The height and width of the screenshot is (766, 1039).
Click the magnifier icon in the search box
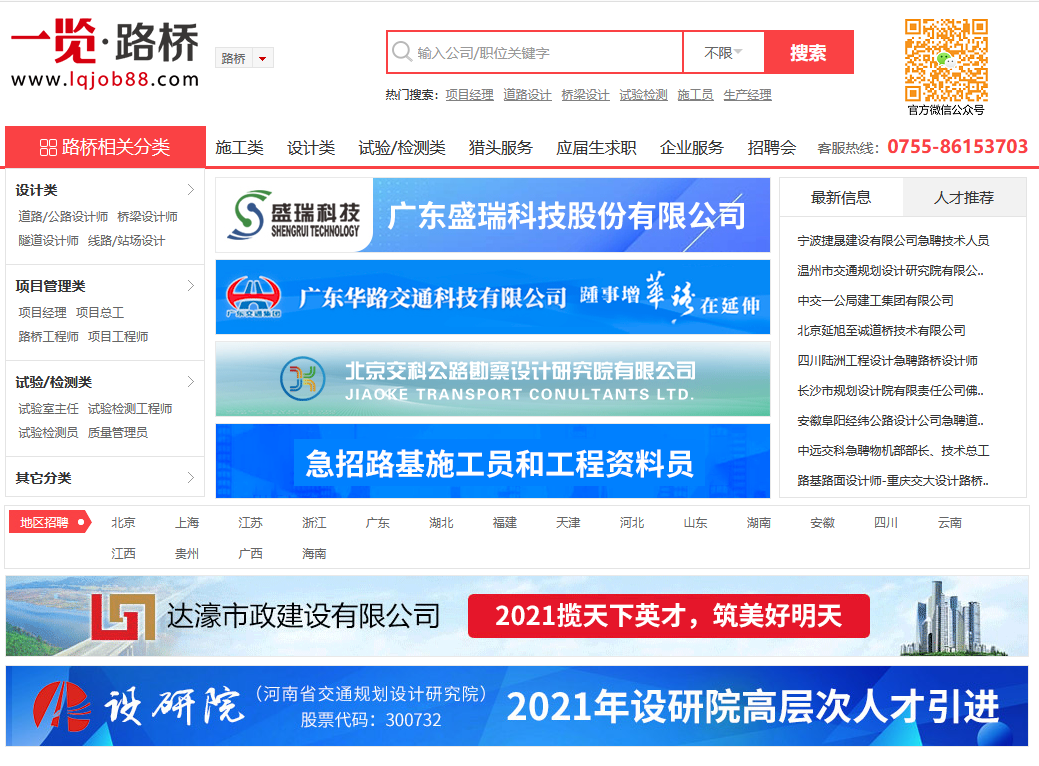click(x=402, y=51)
